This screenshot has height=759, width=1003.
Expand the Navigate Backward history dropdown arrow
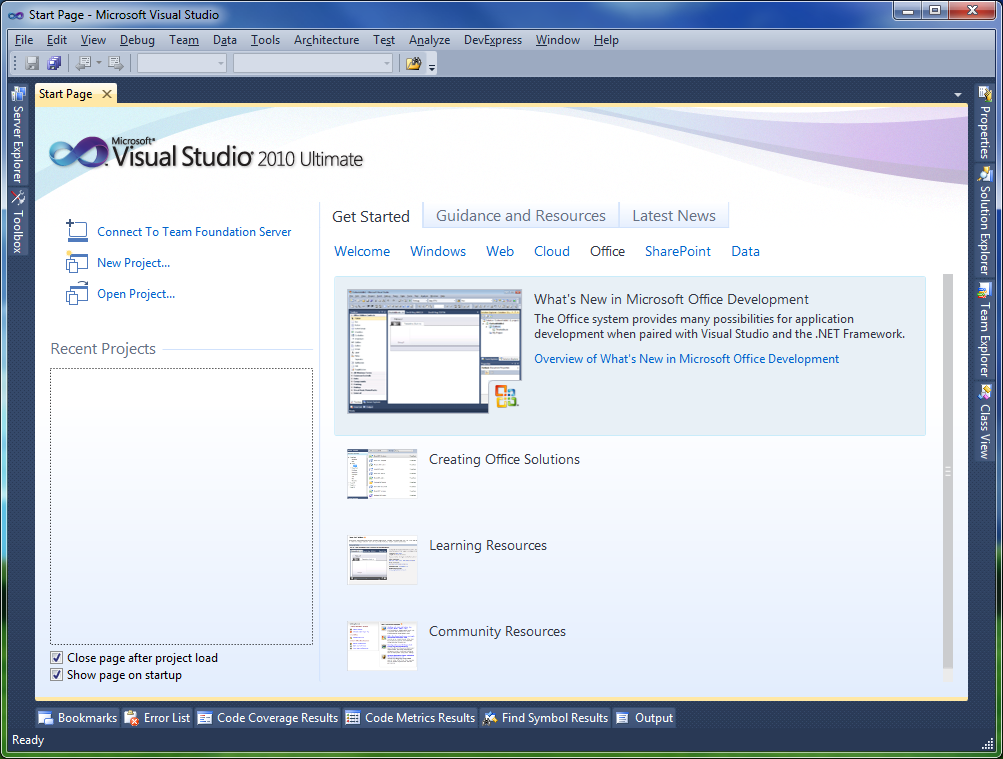click(99, 63)
